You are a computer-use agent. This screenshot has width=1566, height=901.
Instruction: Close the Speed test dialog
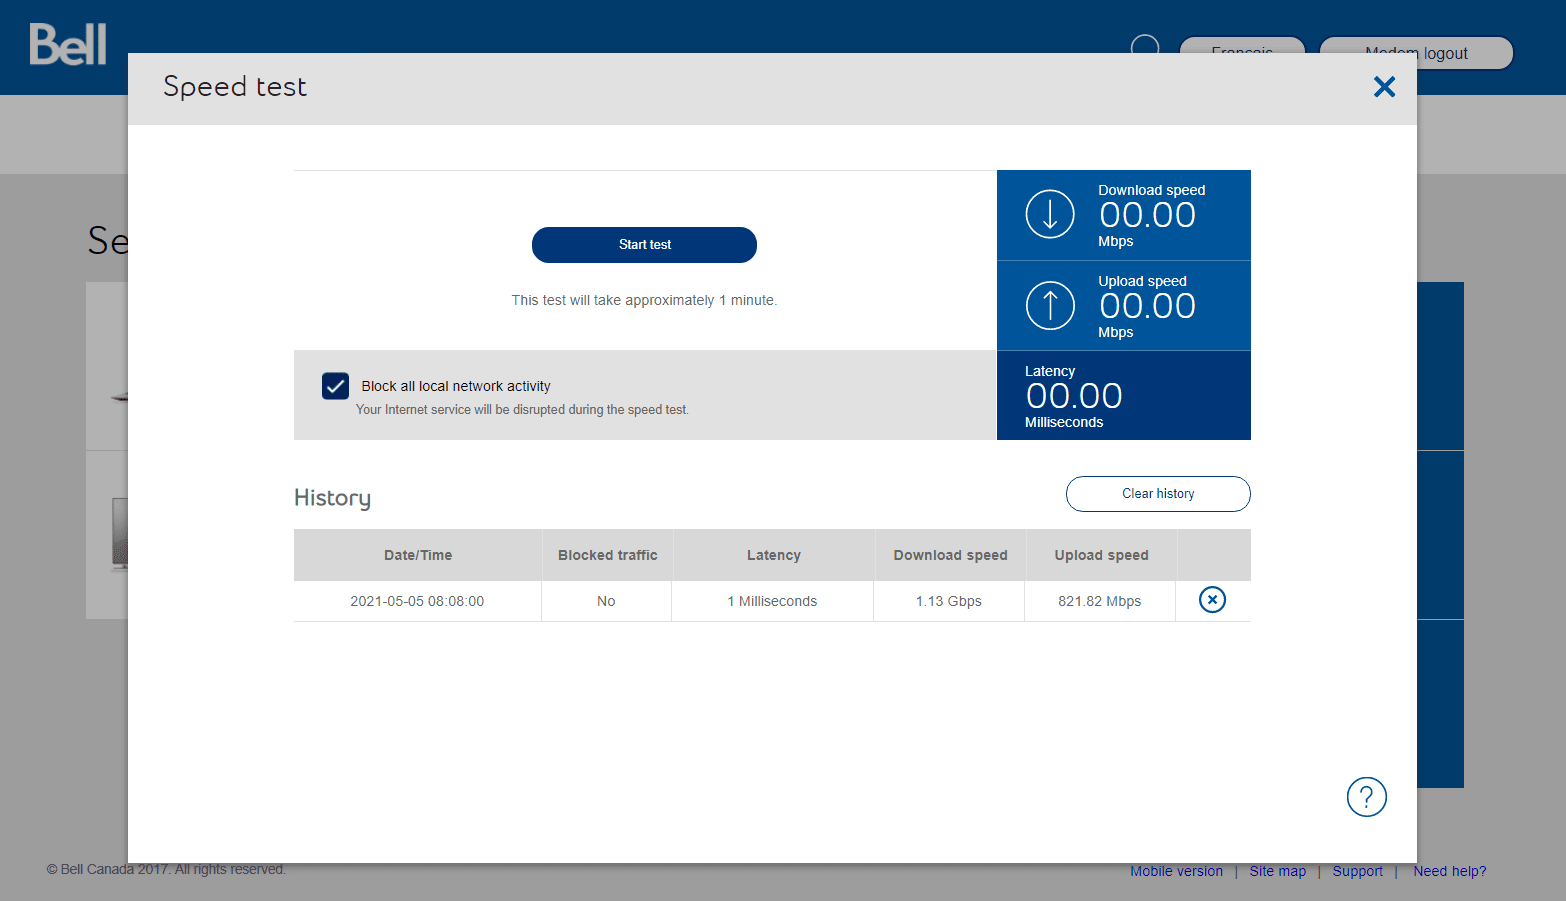coord(1384,87)
